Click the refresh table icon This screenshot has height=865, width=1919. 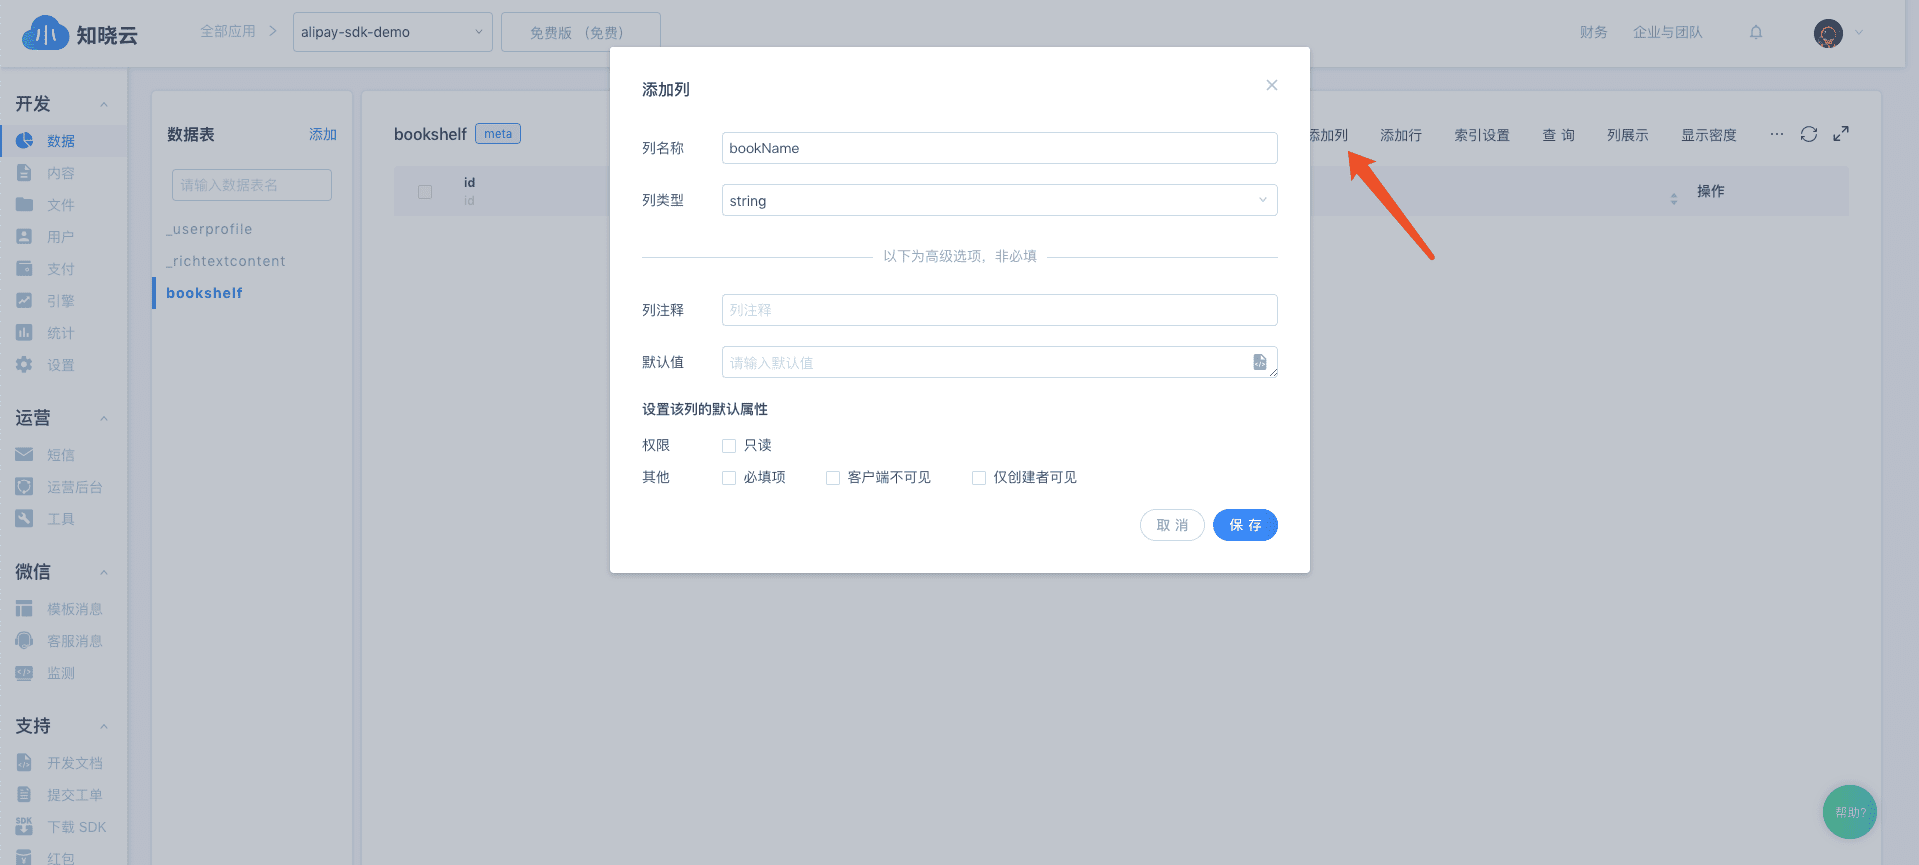tap(1809, 134)
